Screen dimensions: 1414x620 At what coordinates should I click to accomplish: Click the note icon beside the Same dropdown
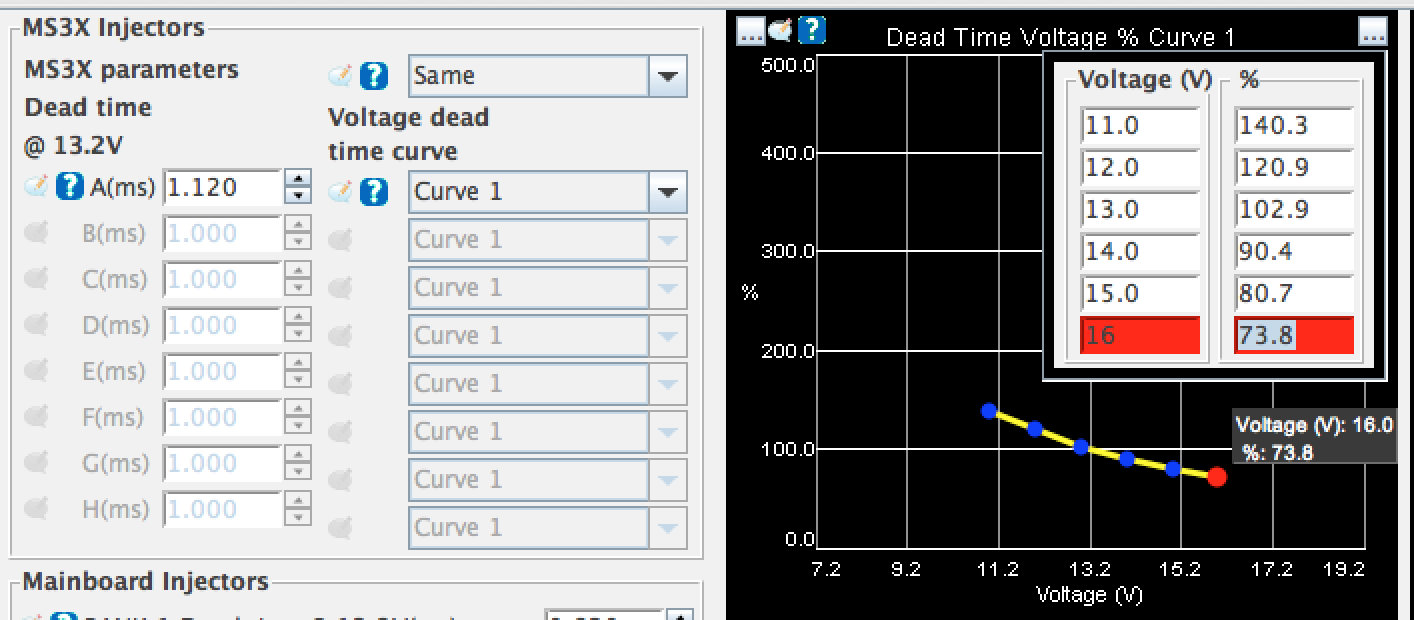(341, 76)
